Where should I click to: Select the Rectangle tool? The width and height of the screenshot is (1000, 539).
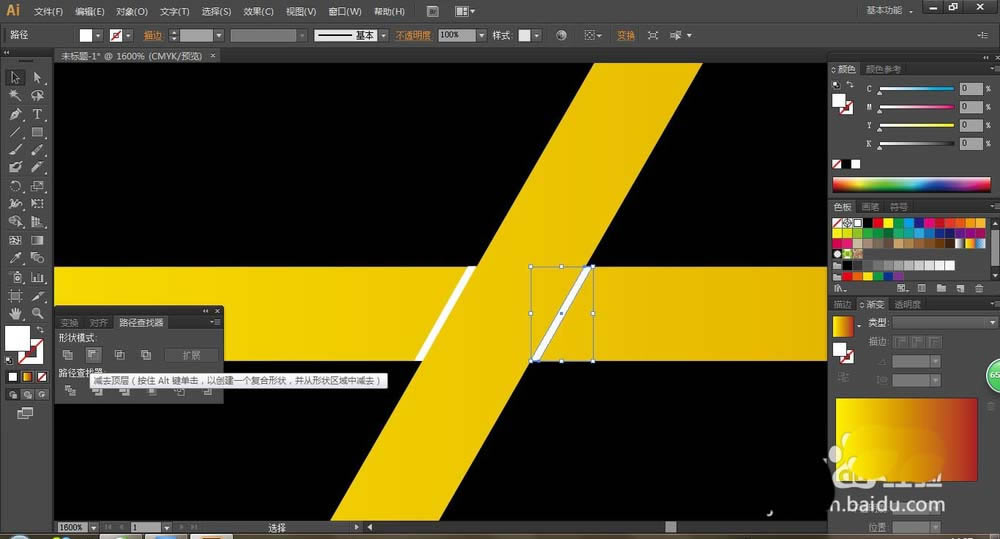[37, 132]
